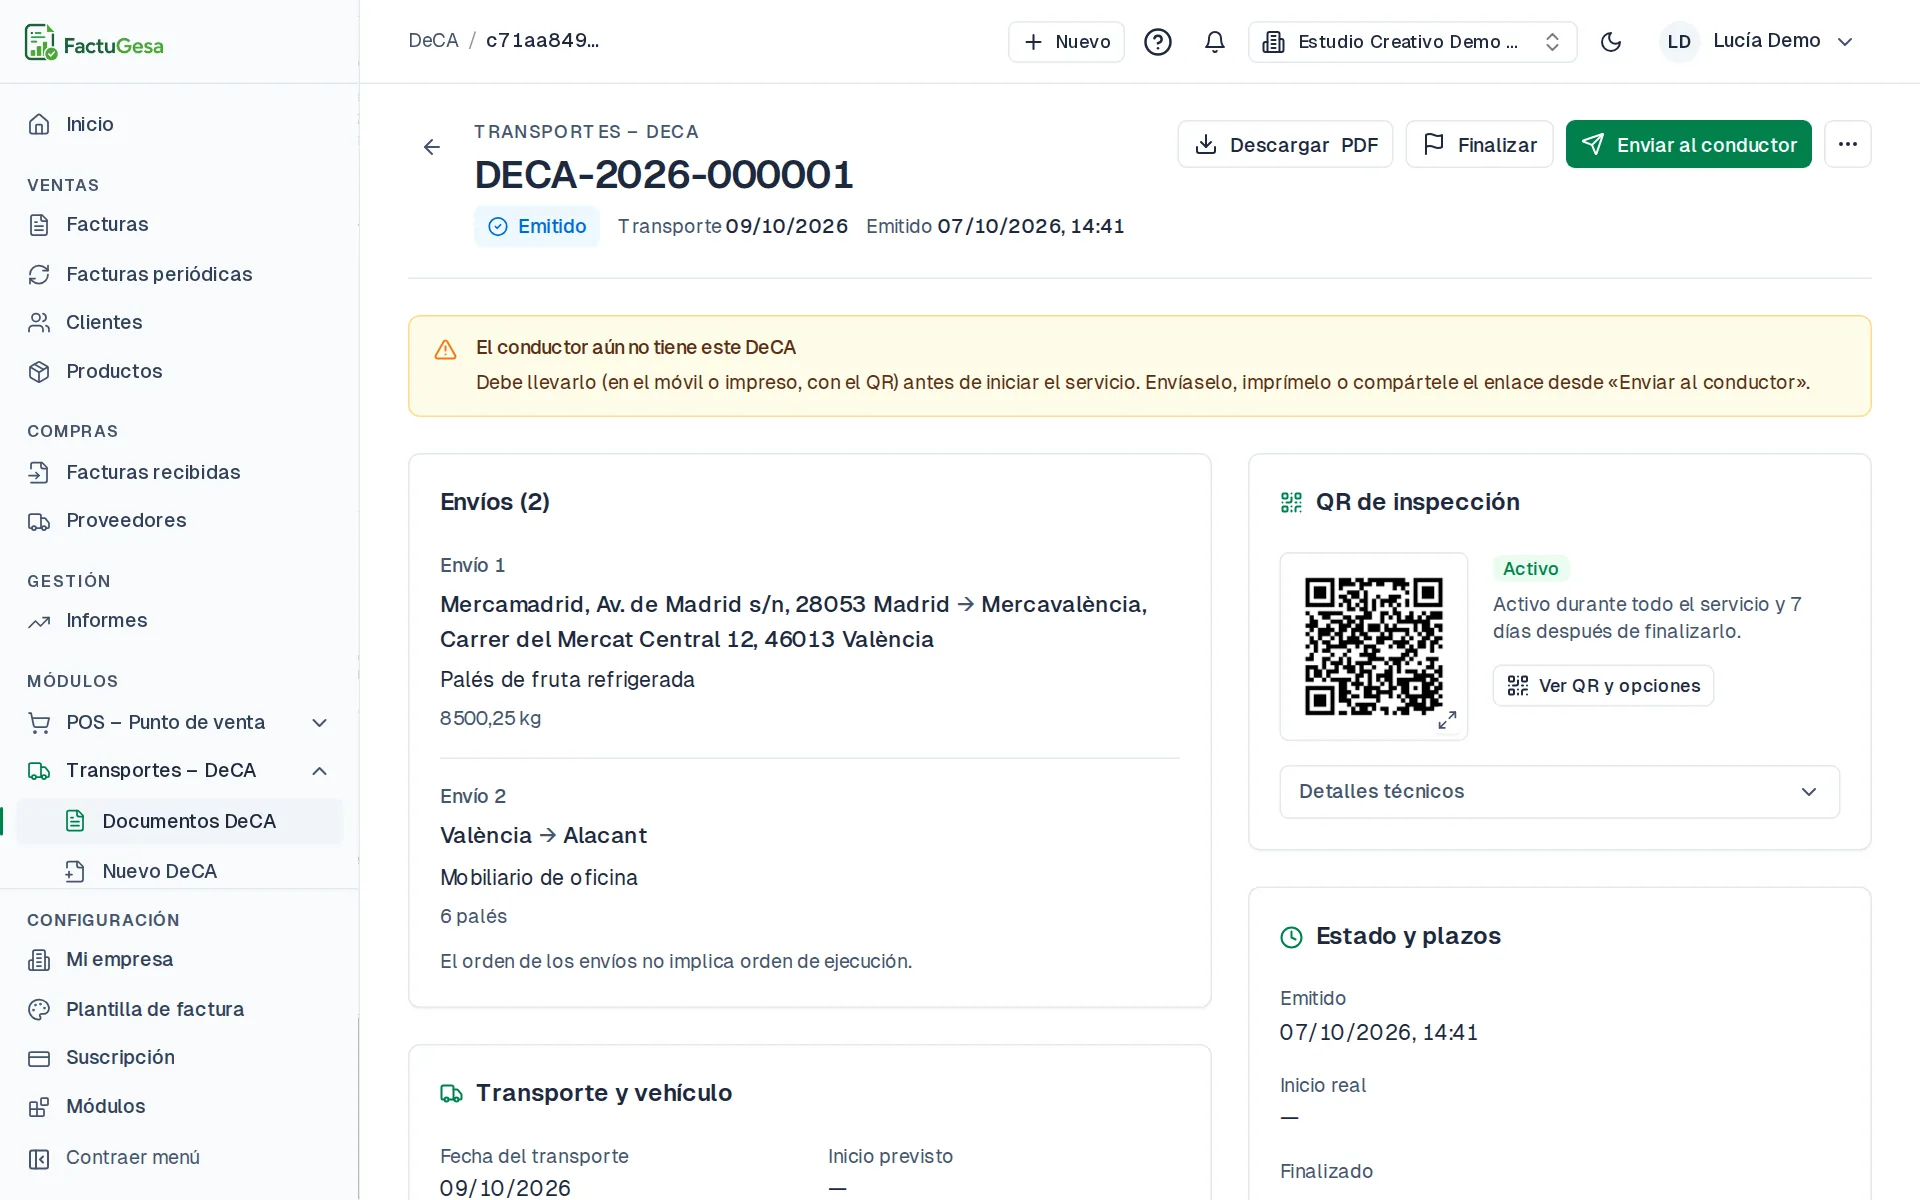Go to Facturas in the sidebar
The image size is (1920, 1200).
coord(179,224)
